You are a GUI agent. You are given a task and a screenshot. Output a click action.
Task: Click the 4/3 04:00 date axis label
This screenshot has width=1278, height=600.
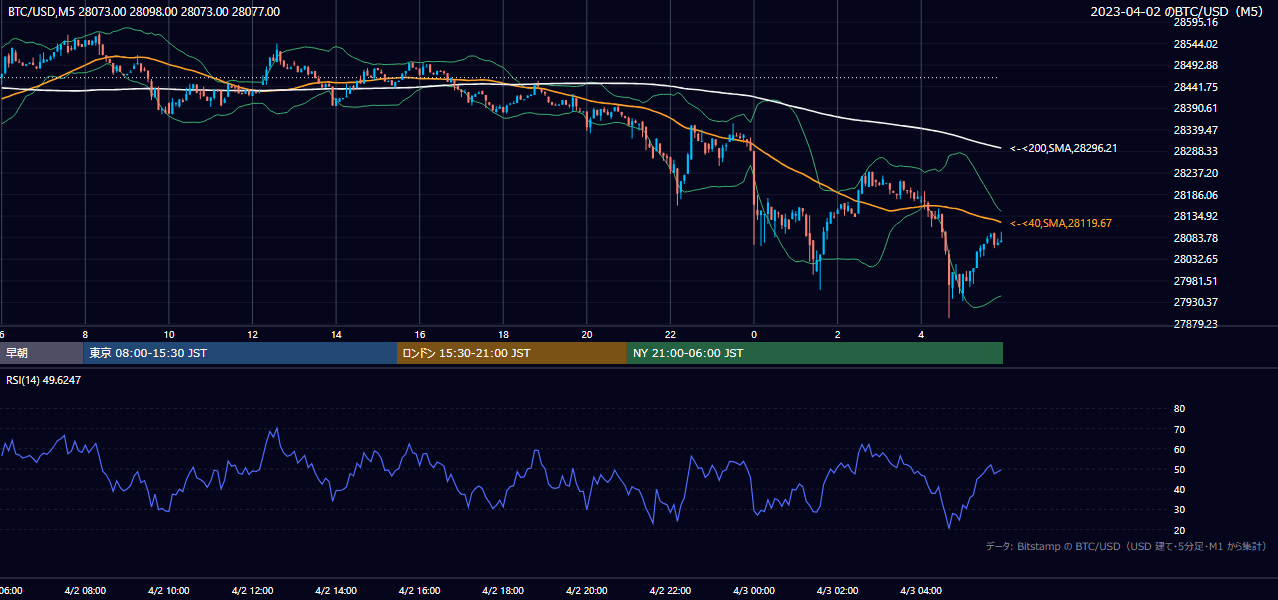click(x=921, y=591)
